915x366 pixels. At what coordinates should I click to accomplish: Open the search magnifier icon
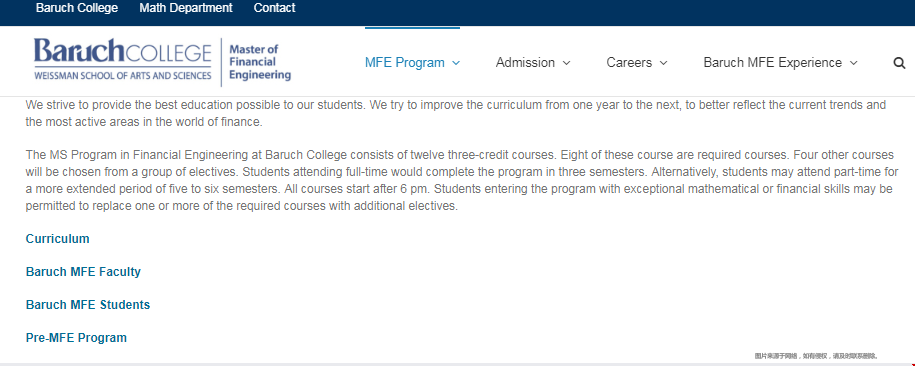click(899, 63)
